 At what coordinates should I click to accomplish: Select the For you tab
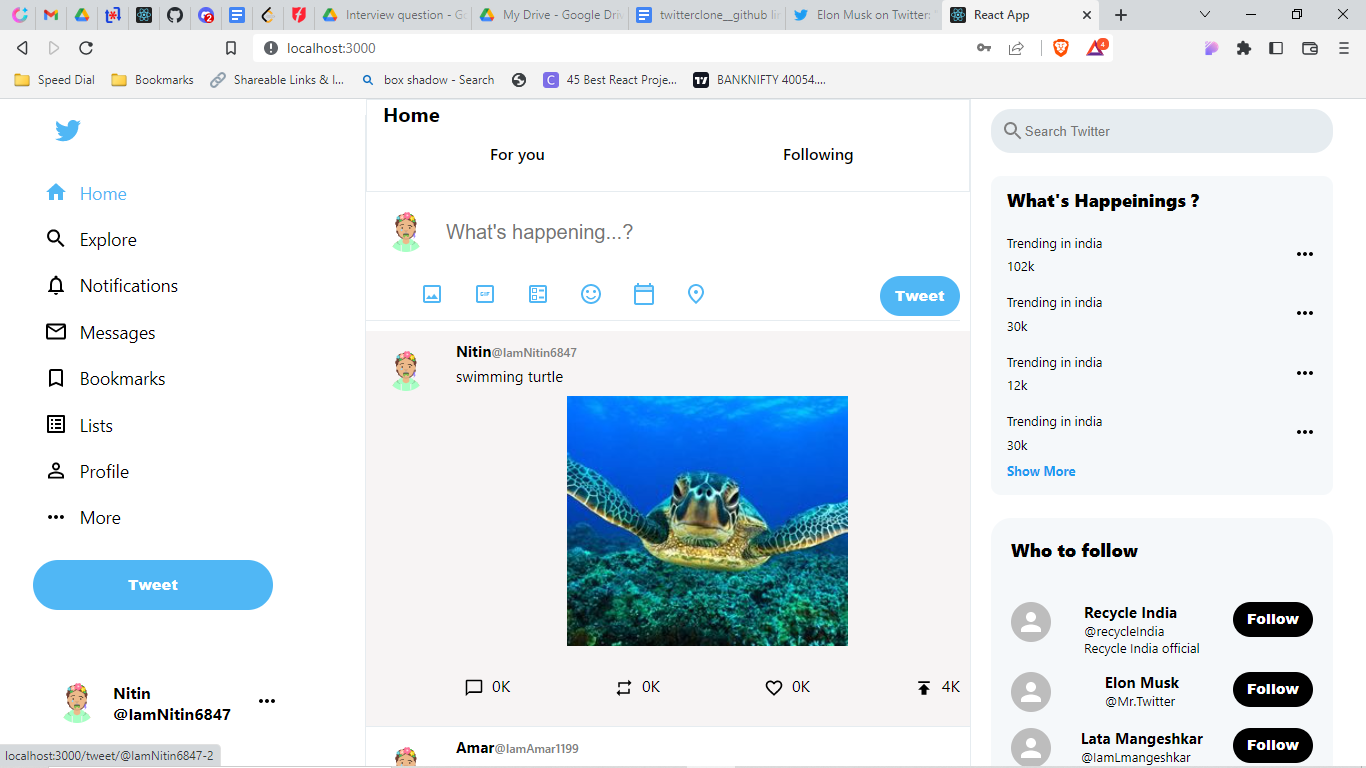pyautogui.click(x=517, y=155)
